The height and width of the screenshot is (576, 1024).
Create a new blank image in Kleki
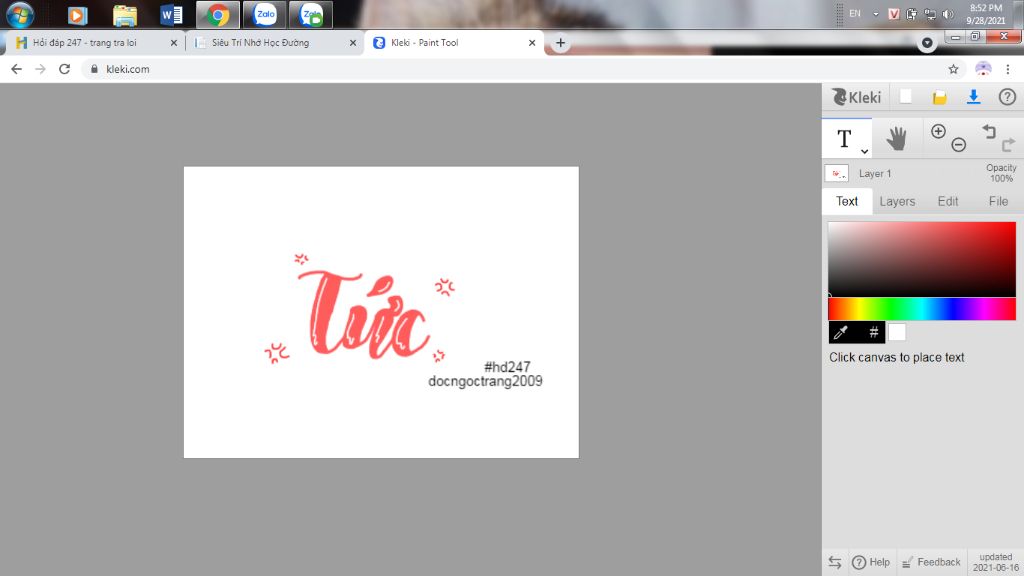coord(906,97)
